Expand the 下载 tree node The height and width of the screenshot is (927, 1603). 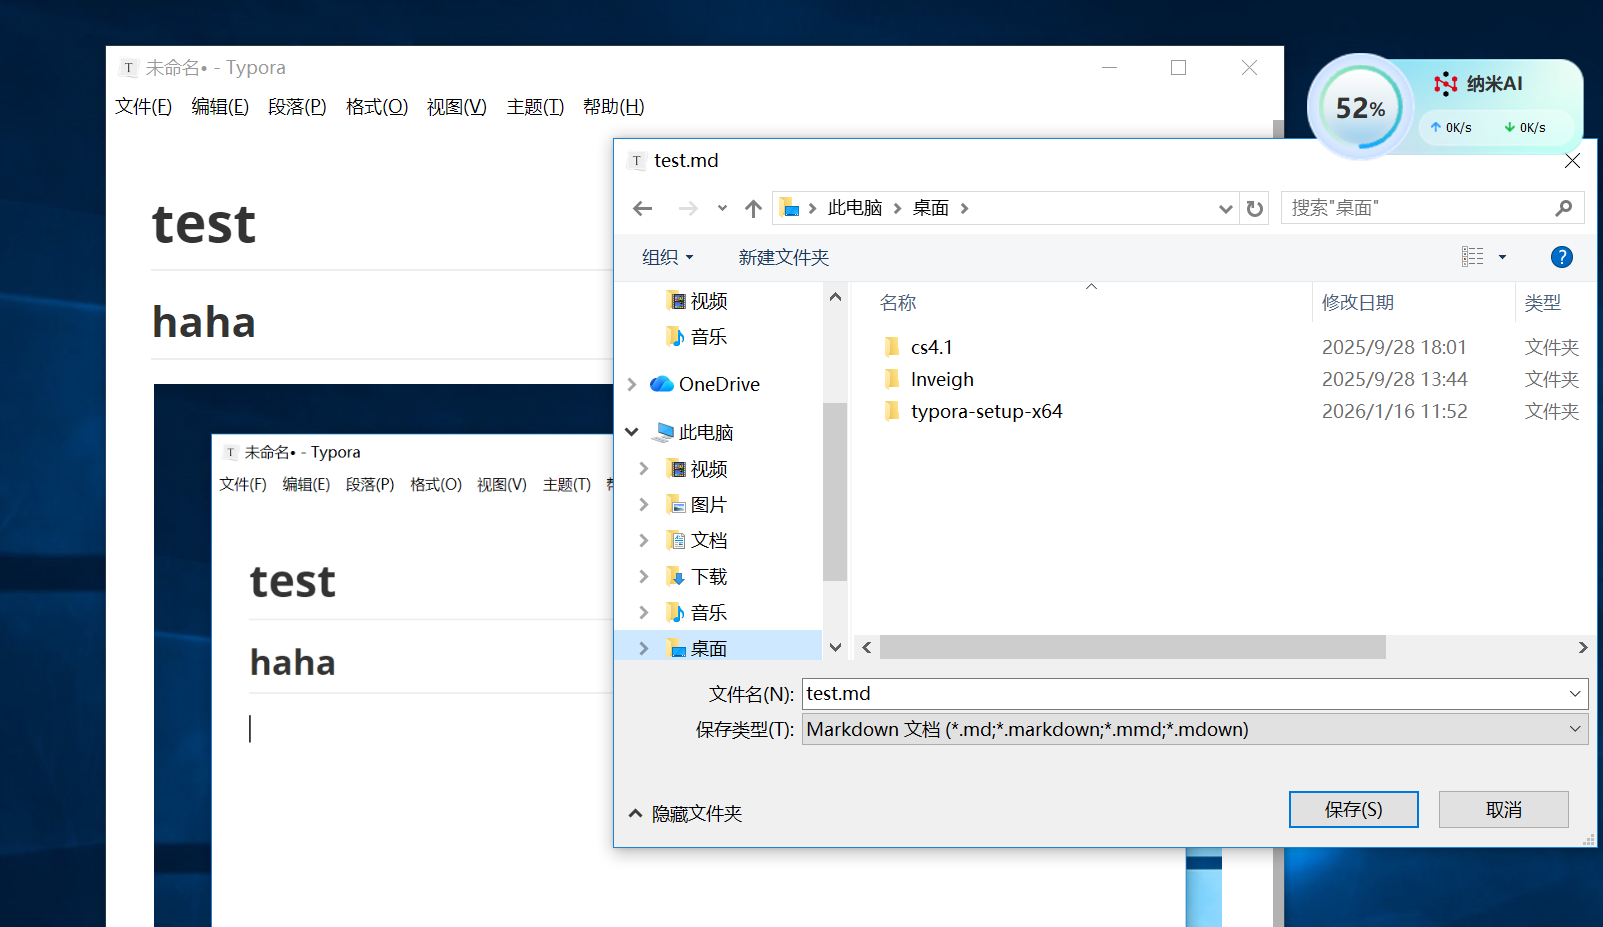(x=643, y=576)
